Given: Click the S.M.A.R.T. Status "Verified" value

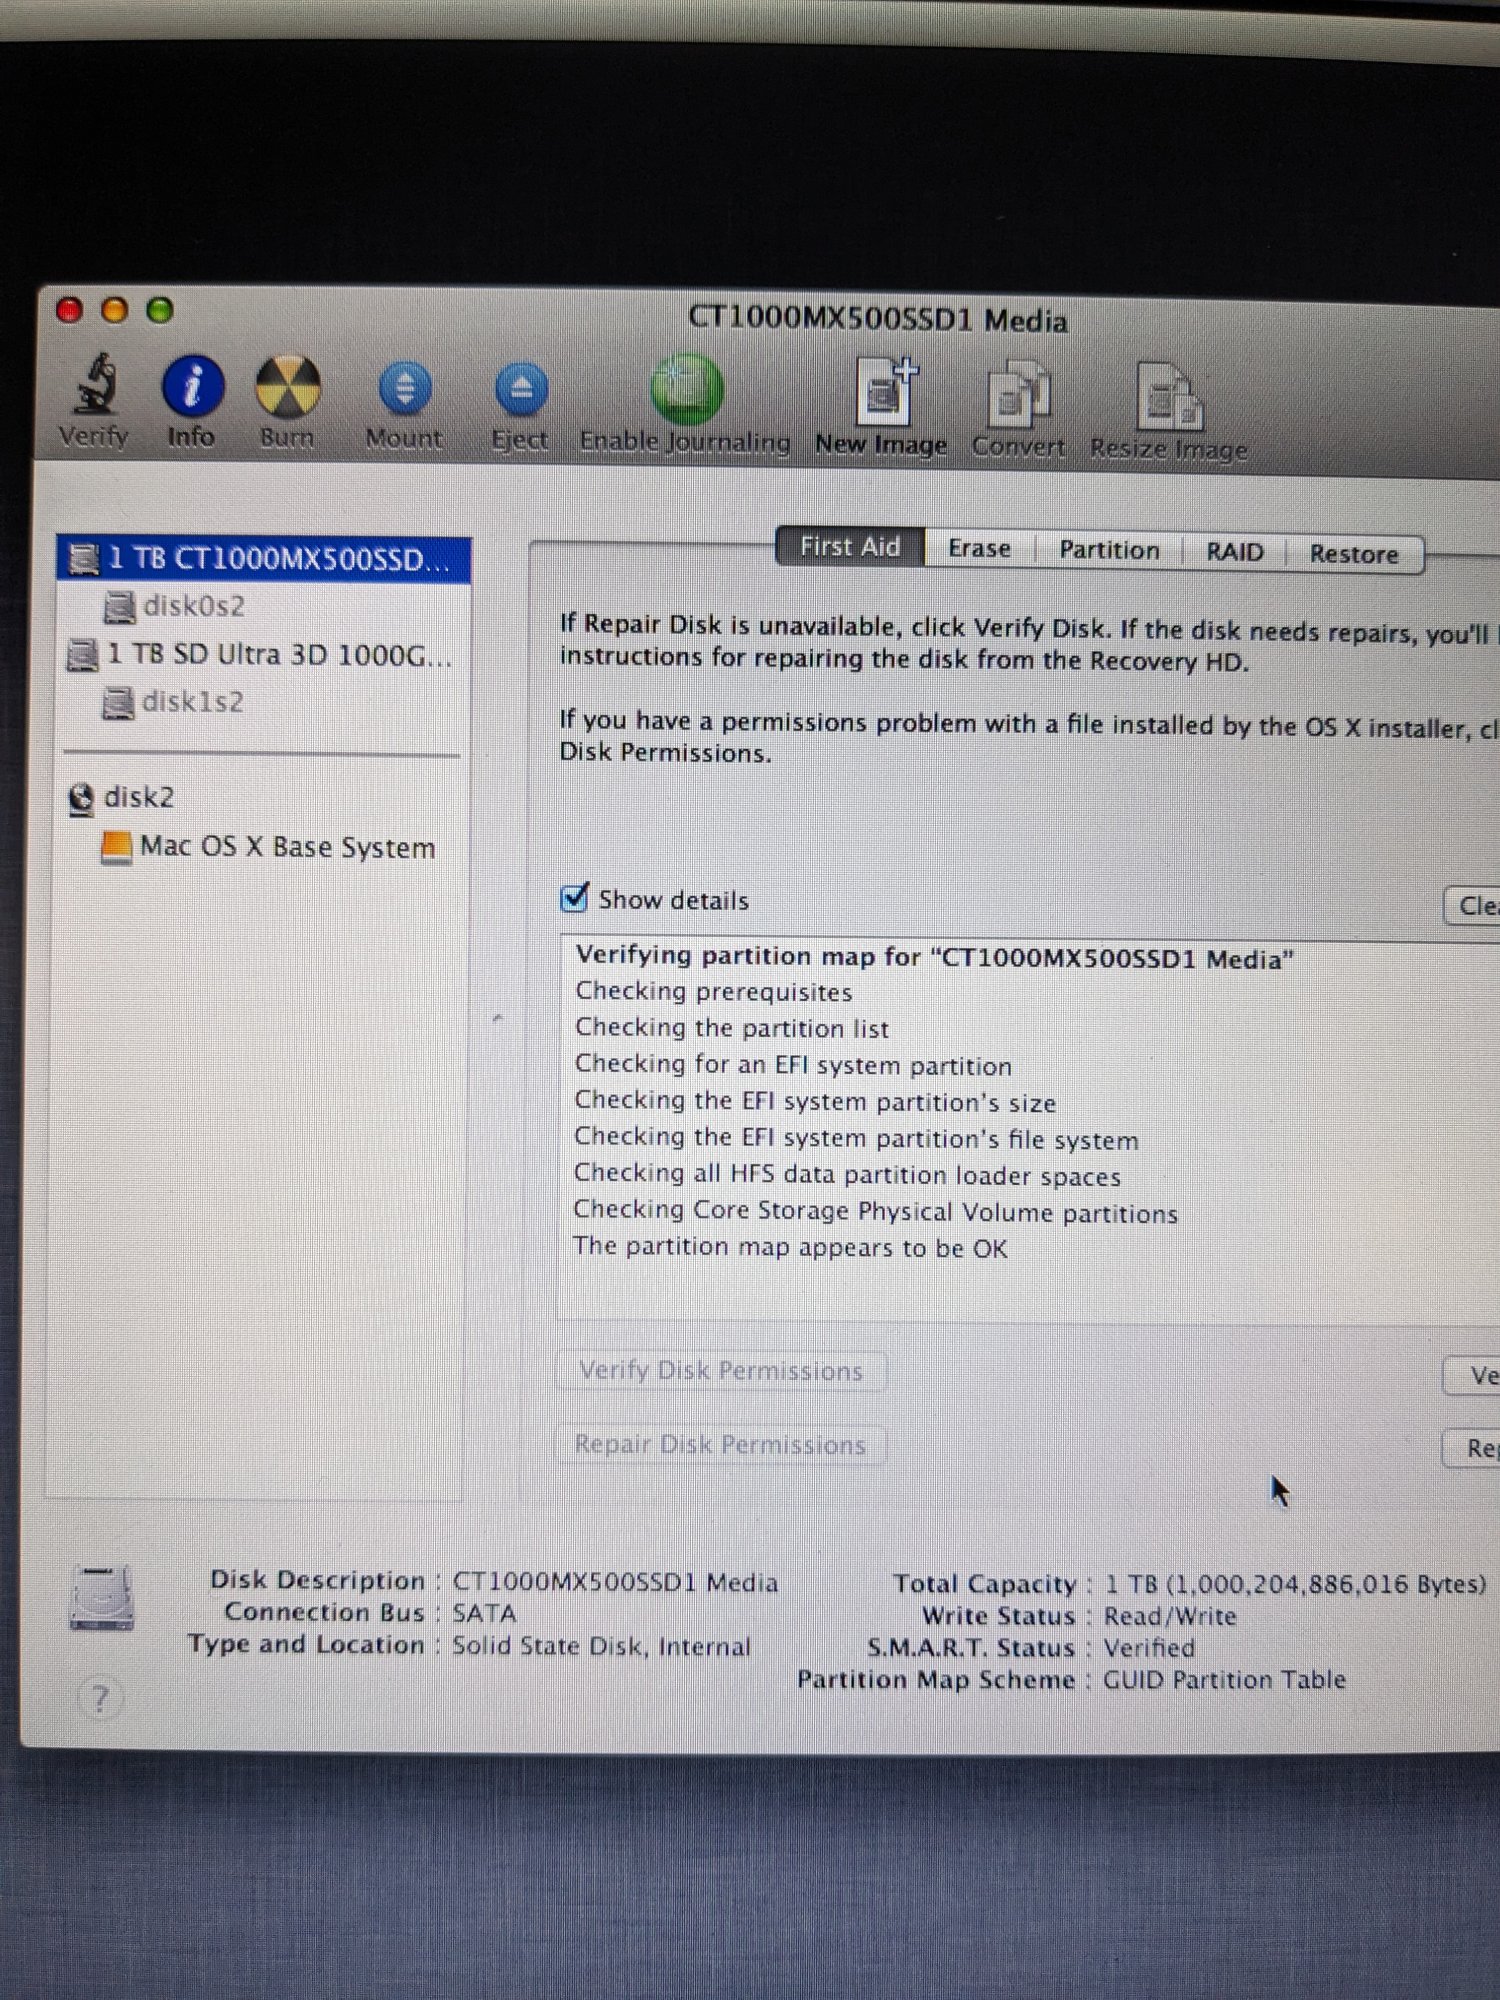Looking at the screenshot, I should click(1149, 1648).
